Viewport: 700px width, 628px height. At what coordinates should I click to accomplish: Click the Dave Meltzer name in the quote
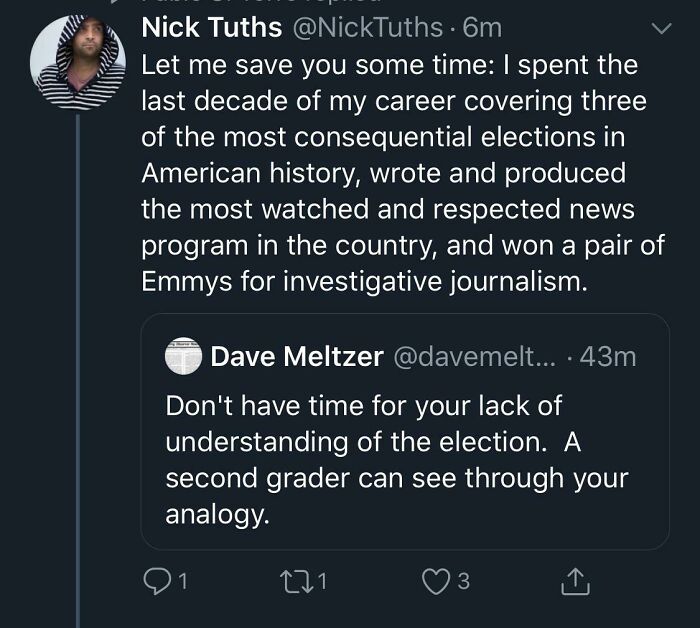point(297,357)
